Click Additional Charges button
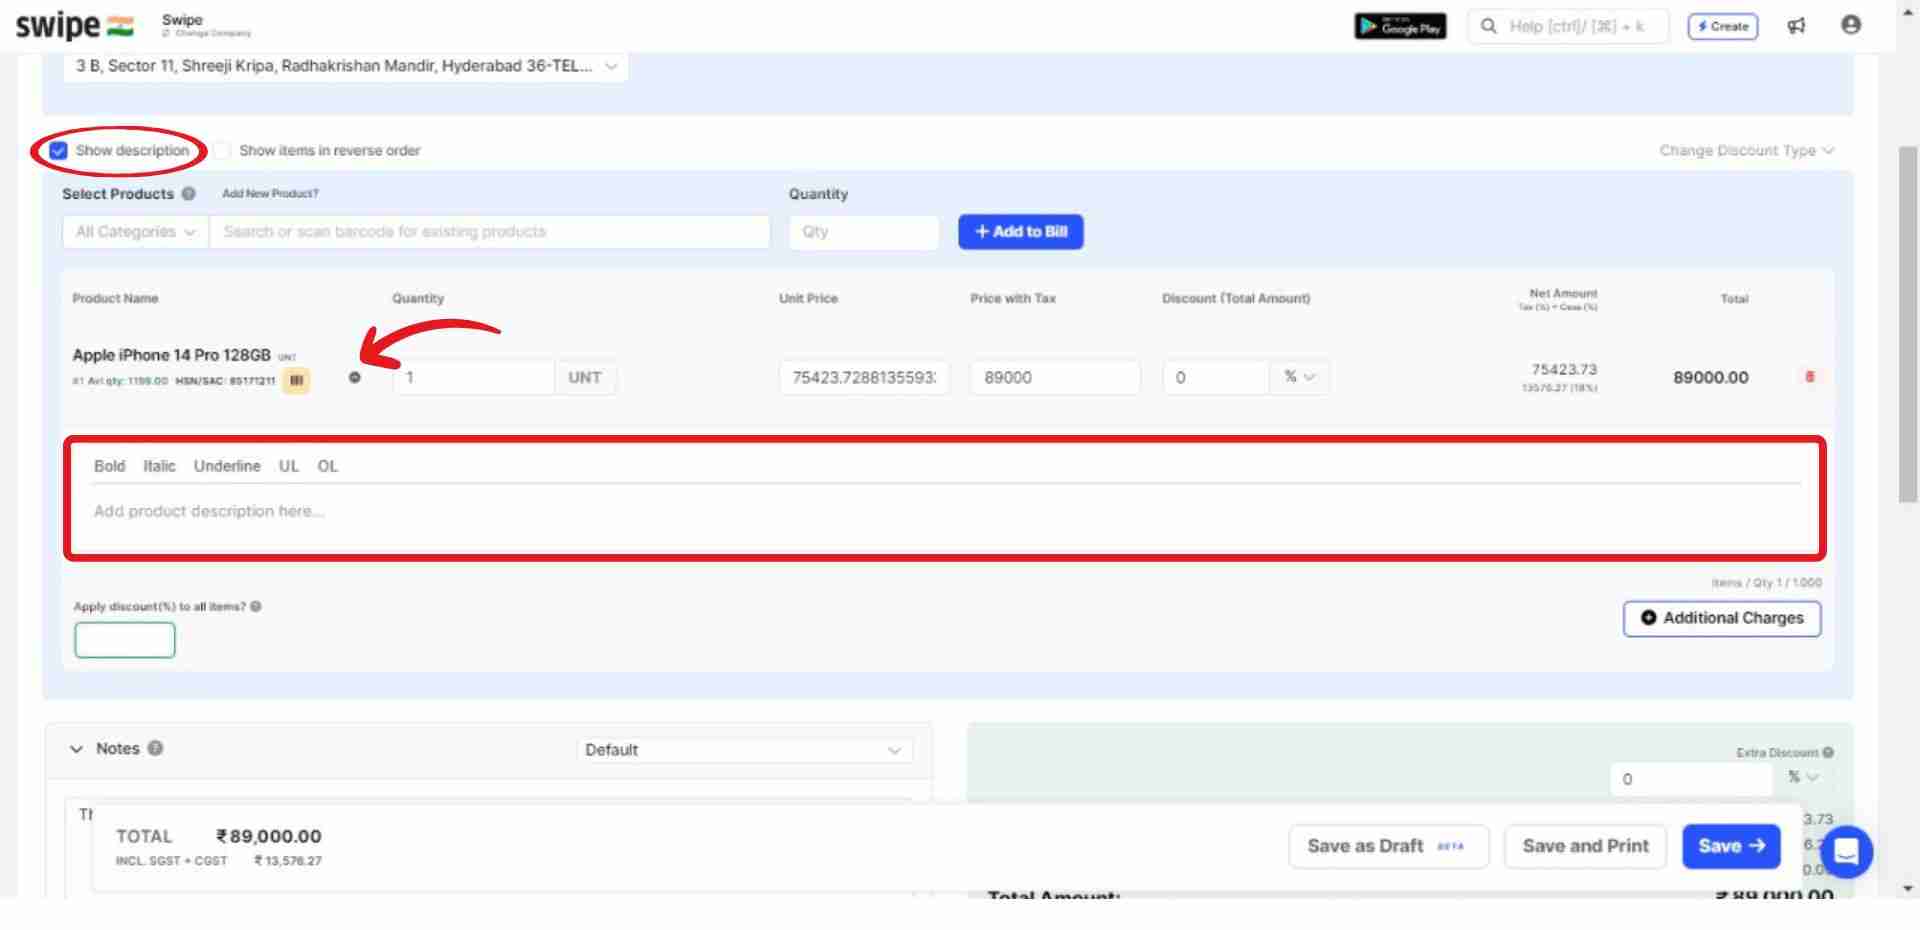Screen dimensions: 1920x930 pyautogui.click(x=1722, y=618)
